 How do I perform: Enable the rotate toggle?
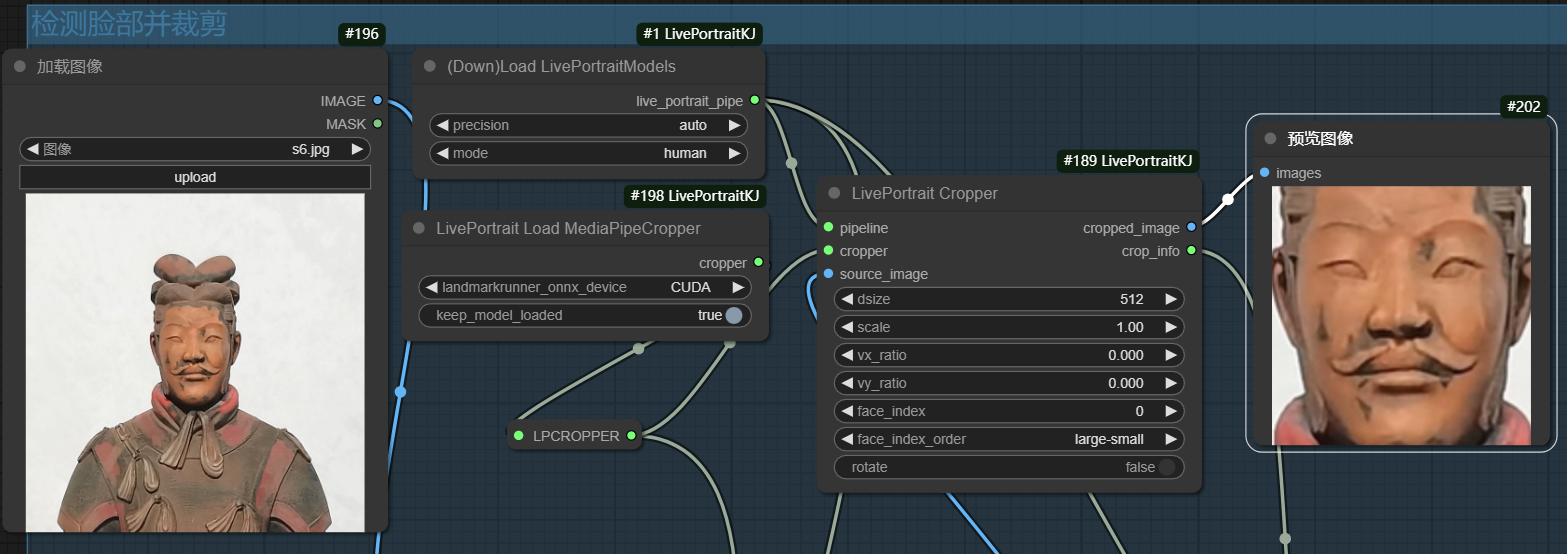[x=1166, y=467]
